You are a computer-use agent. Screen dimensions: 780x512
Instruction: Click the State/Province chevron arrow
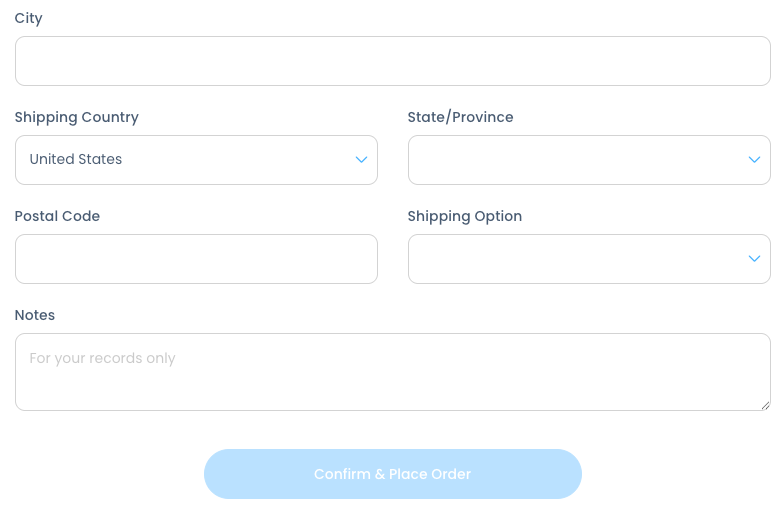[x=754, y=160]
